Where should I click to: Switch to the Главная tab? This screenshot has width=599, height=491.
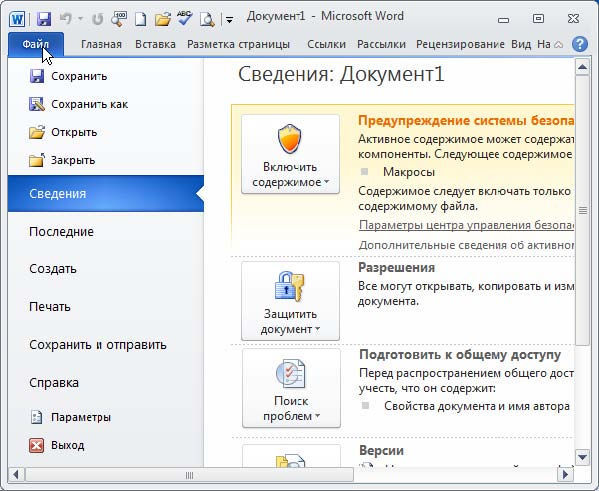(101, 44)
